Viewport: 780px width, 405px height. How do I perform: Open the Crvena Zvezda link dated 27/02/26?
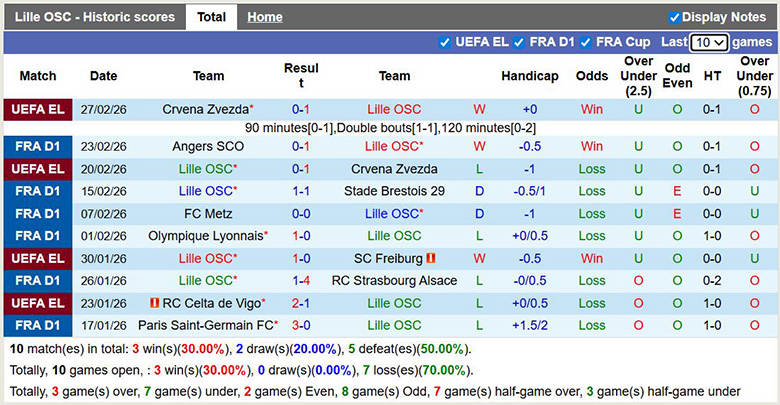(x=206, y=109)
